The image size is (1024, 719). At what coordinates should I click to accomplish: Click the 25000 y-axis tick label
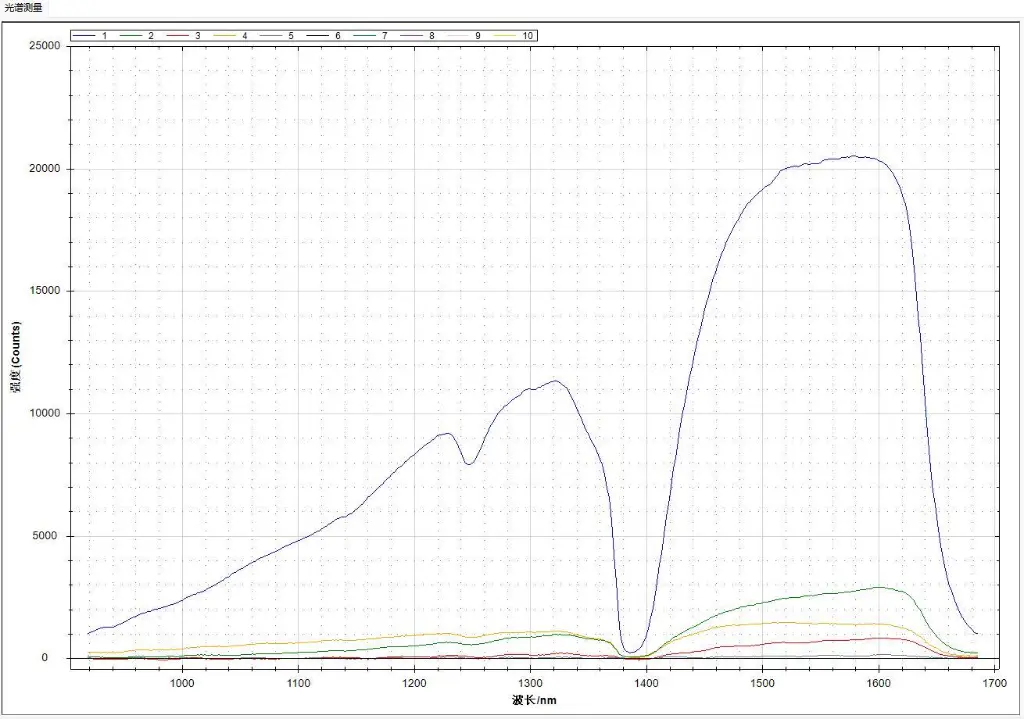45,46
